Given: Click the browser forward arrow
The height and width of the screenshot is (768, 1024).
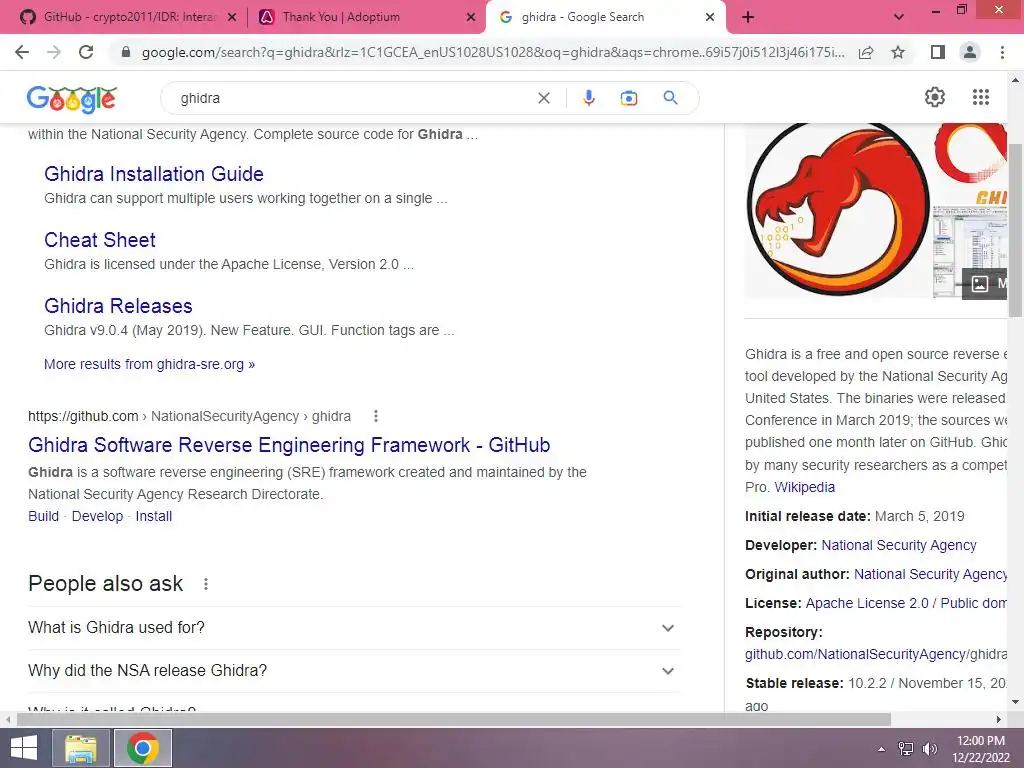Looking at the screenshot, I should click(54, 52).
